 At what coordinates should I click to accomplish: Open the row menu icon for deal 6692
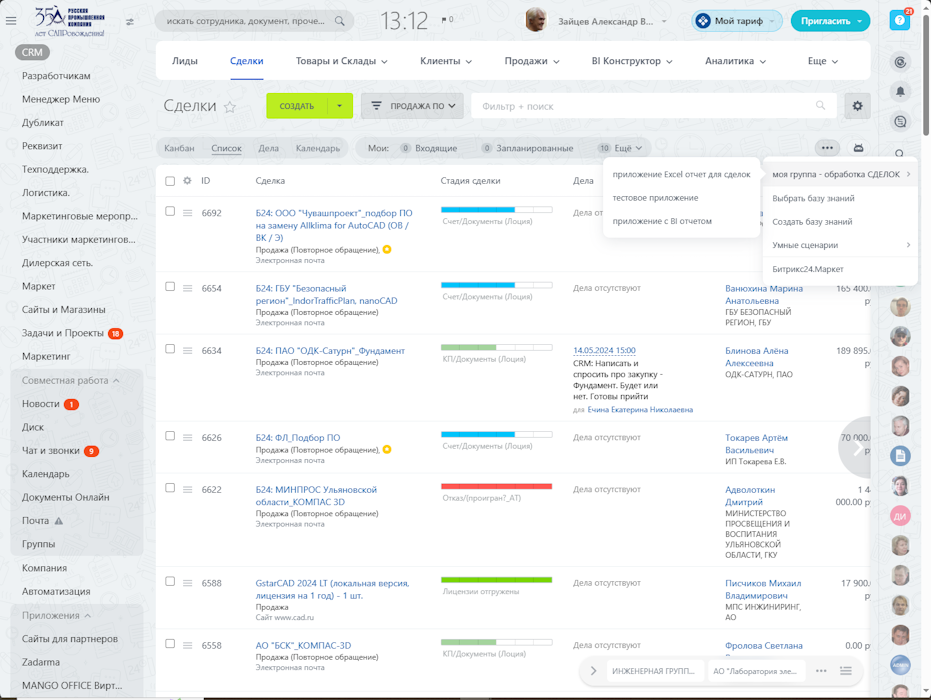pos(187,213)
